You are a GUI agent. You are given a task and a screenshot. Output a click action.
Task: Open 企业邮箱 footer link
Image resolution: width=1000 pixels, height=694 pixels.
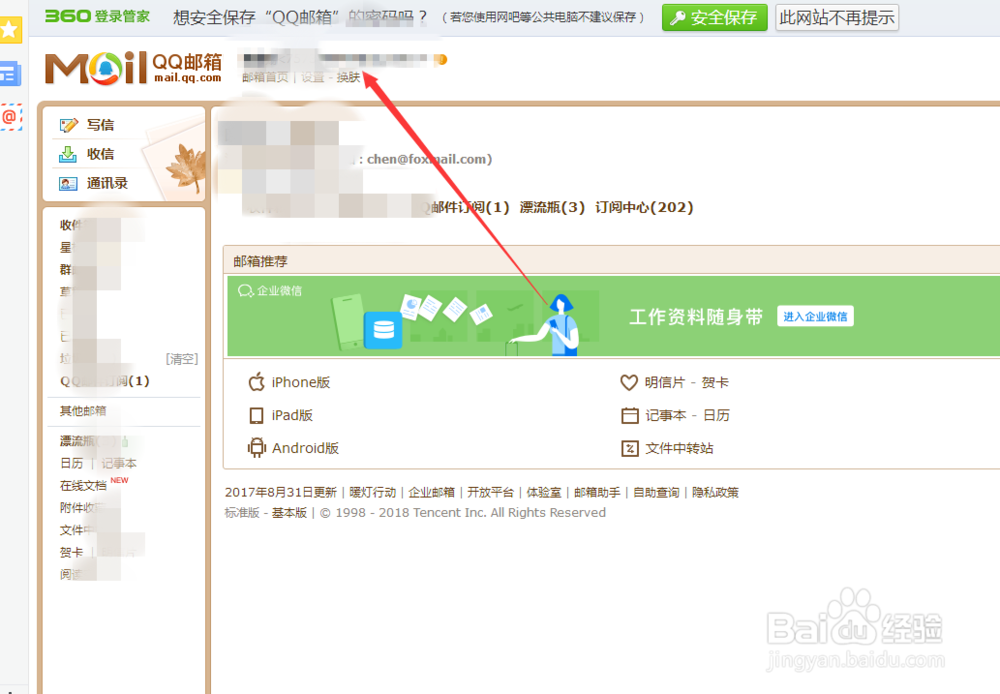pos(432,492)
